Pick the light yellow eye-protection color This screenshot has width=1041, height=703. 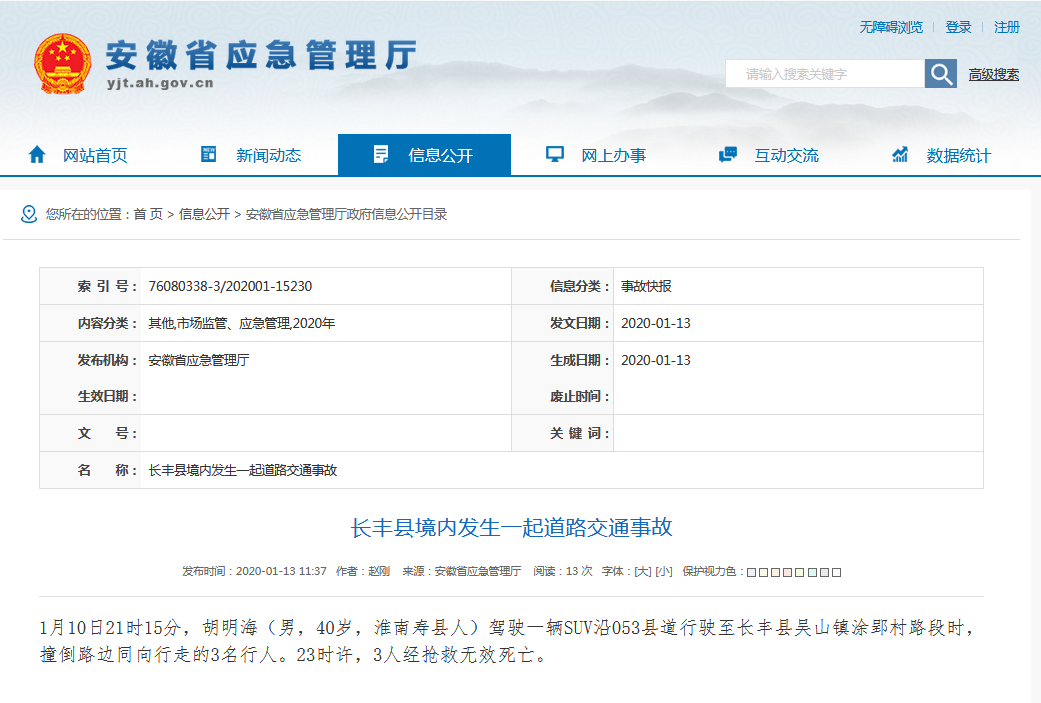pos(763,572)
